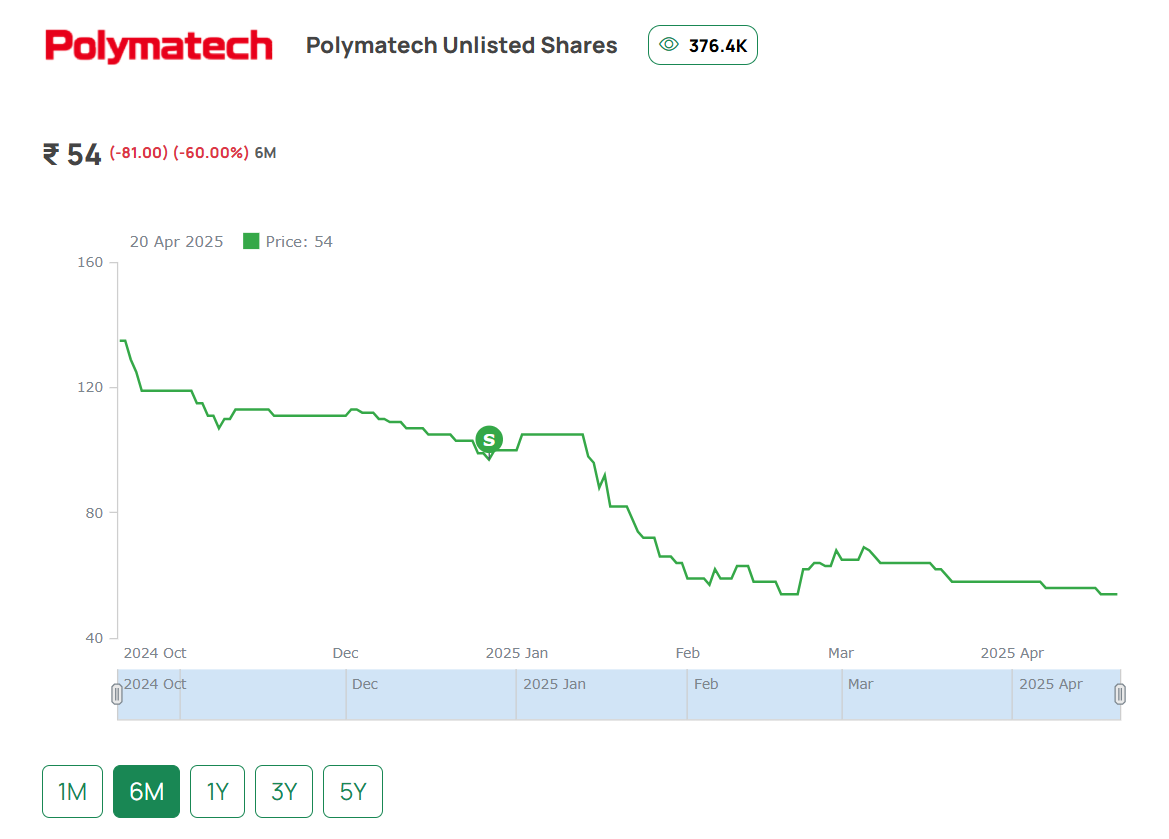Click the Price: 54 legend text

[x=299, y=242]
